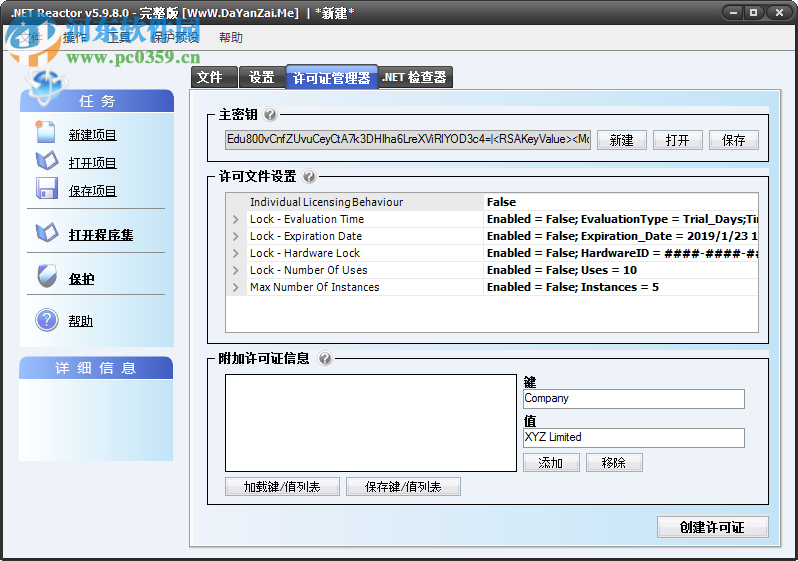Click the 添加 button
This screenshot has height=561, width=798.
pos(551,463)
